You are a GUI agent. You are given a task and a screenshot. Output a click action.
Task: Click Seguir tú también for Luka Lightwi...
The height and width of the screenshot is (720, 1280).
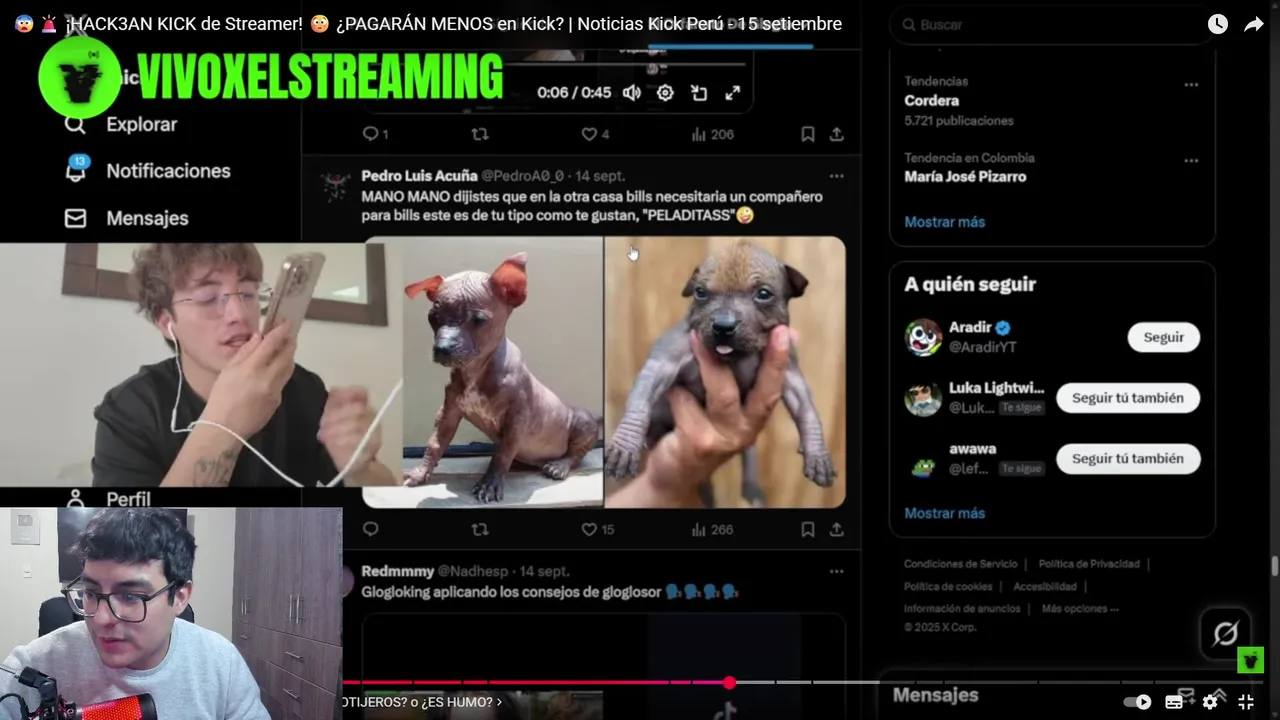pos(1128,398)
